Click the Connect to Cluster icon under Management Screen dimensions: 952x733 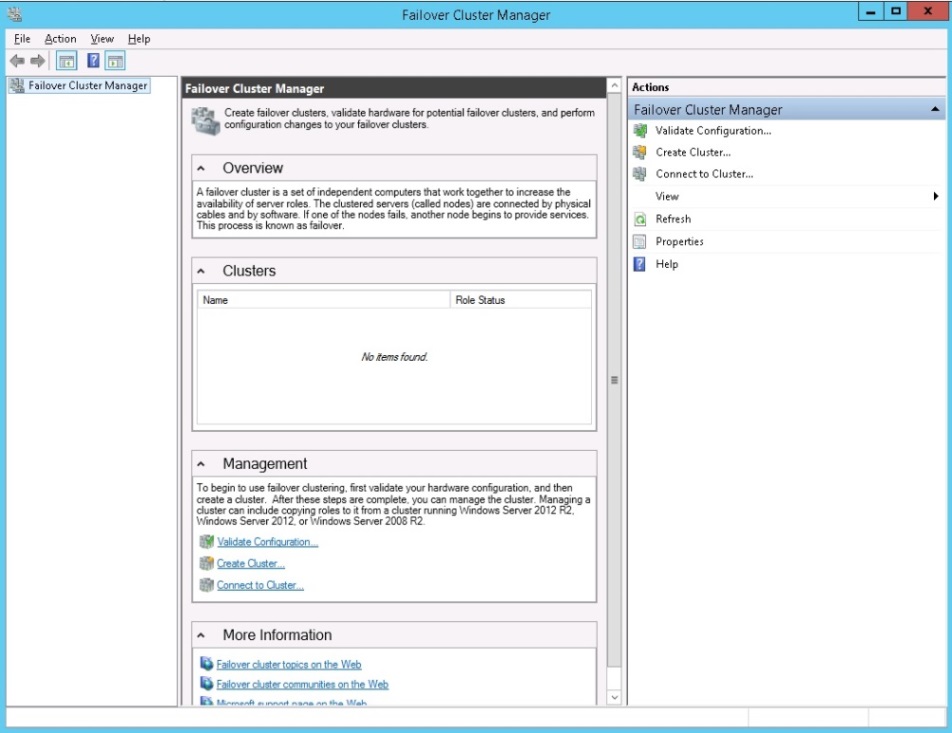coord(207,585)
